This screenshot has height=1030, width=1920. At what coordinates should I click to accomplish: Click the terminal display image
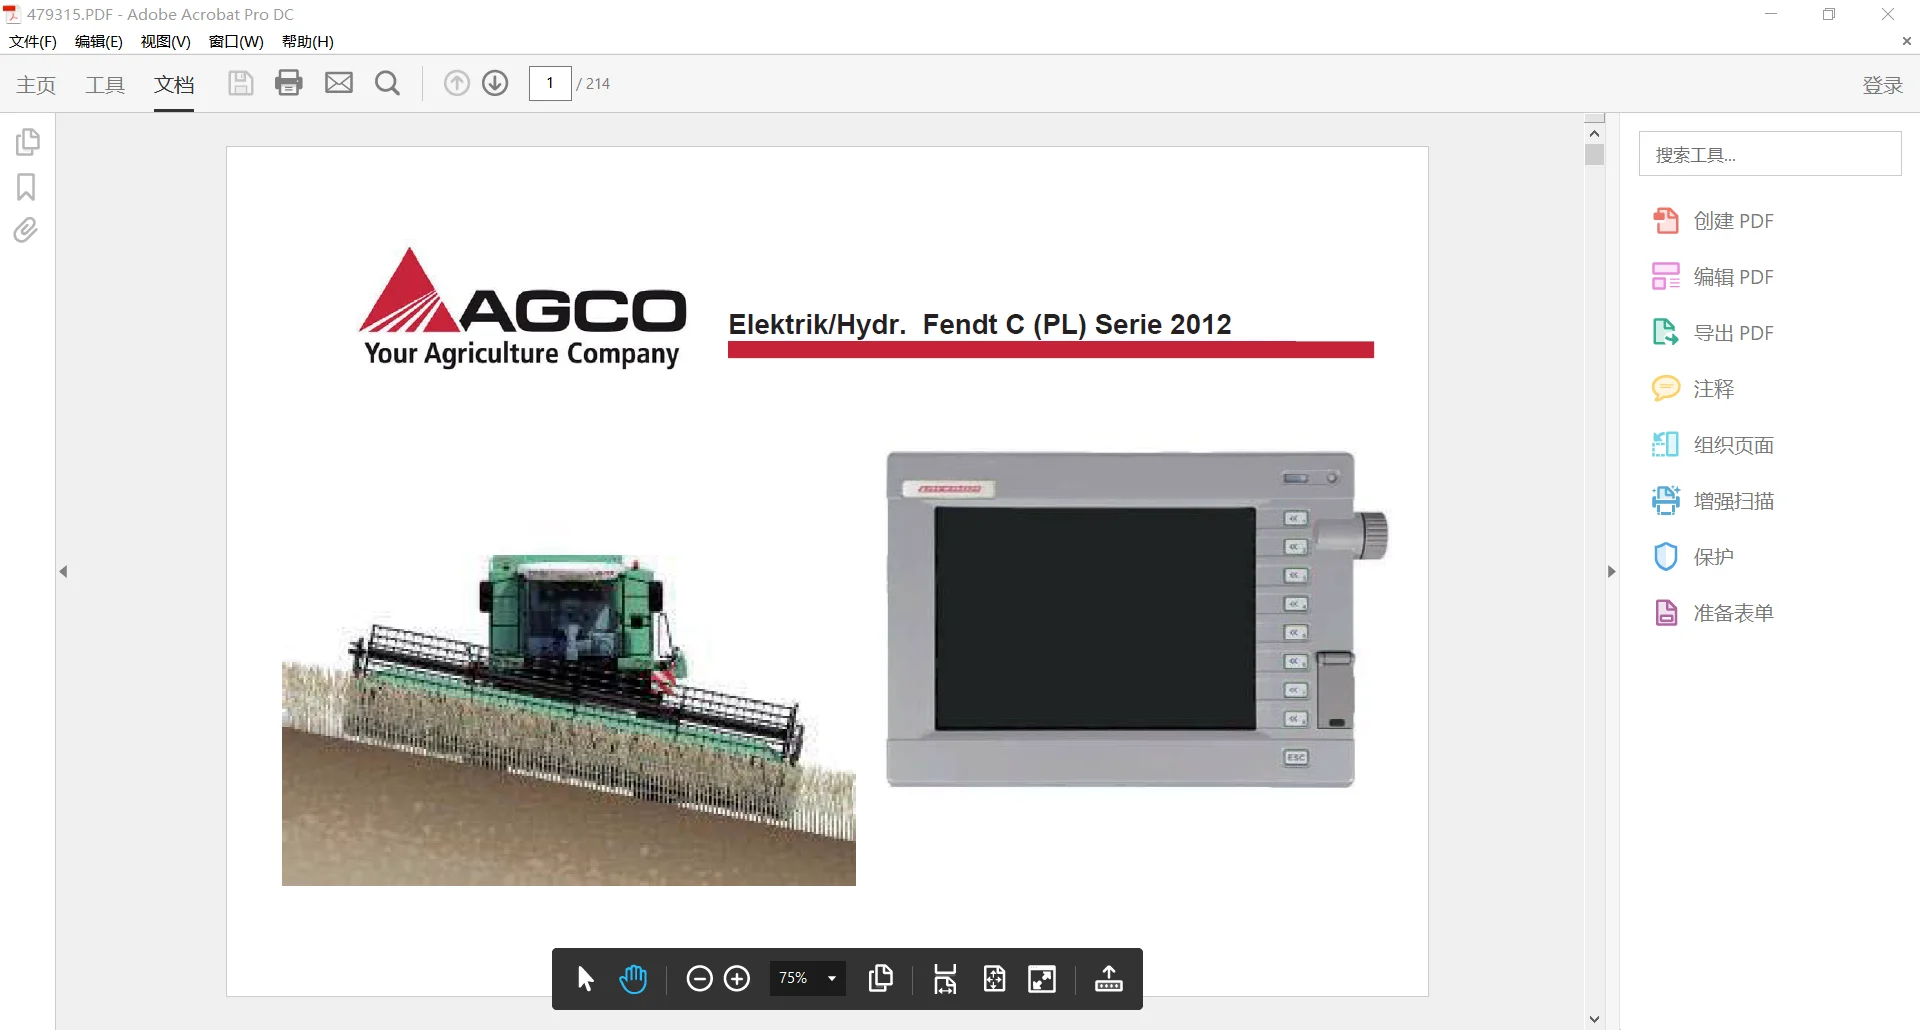(x=1138, y=619)
